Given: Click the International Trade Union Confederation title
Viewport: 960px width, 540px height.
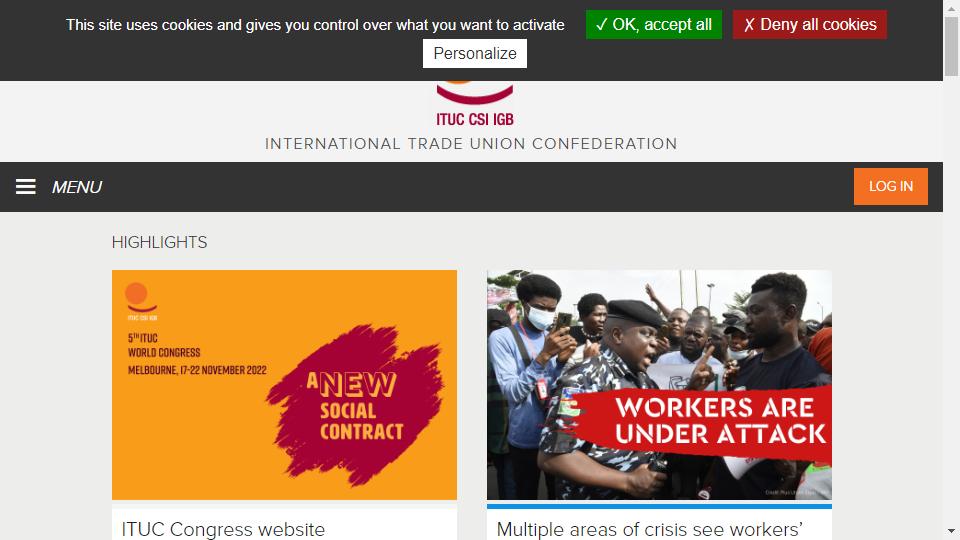Looking at the screenshot, I should pyautogui.click(x=471, y=144).
